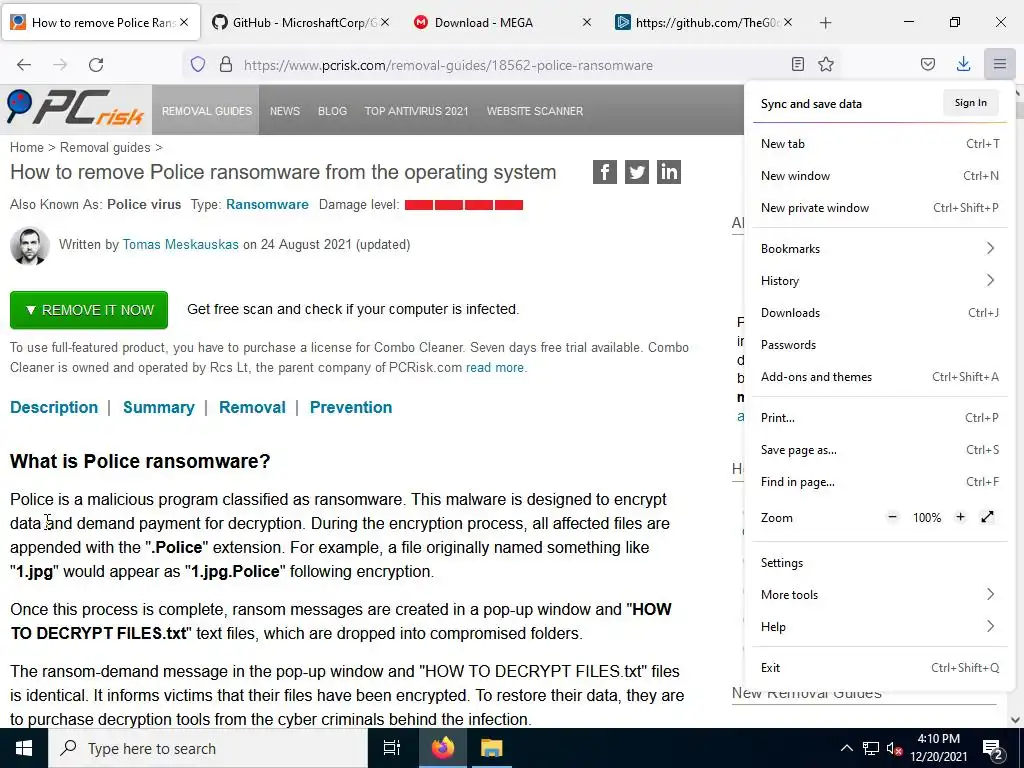Choose Print... from the menu
This screenshot has height=768, width=1024.
coord(879,417)
